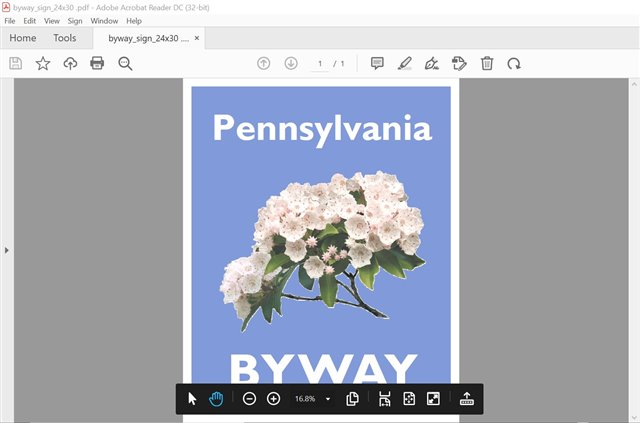This screenshot has height=423, width=640.
Task: Select the Highlight text tool
Action: [404, 63]
